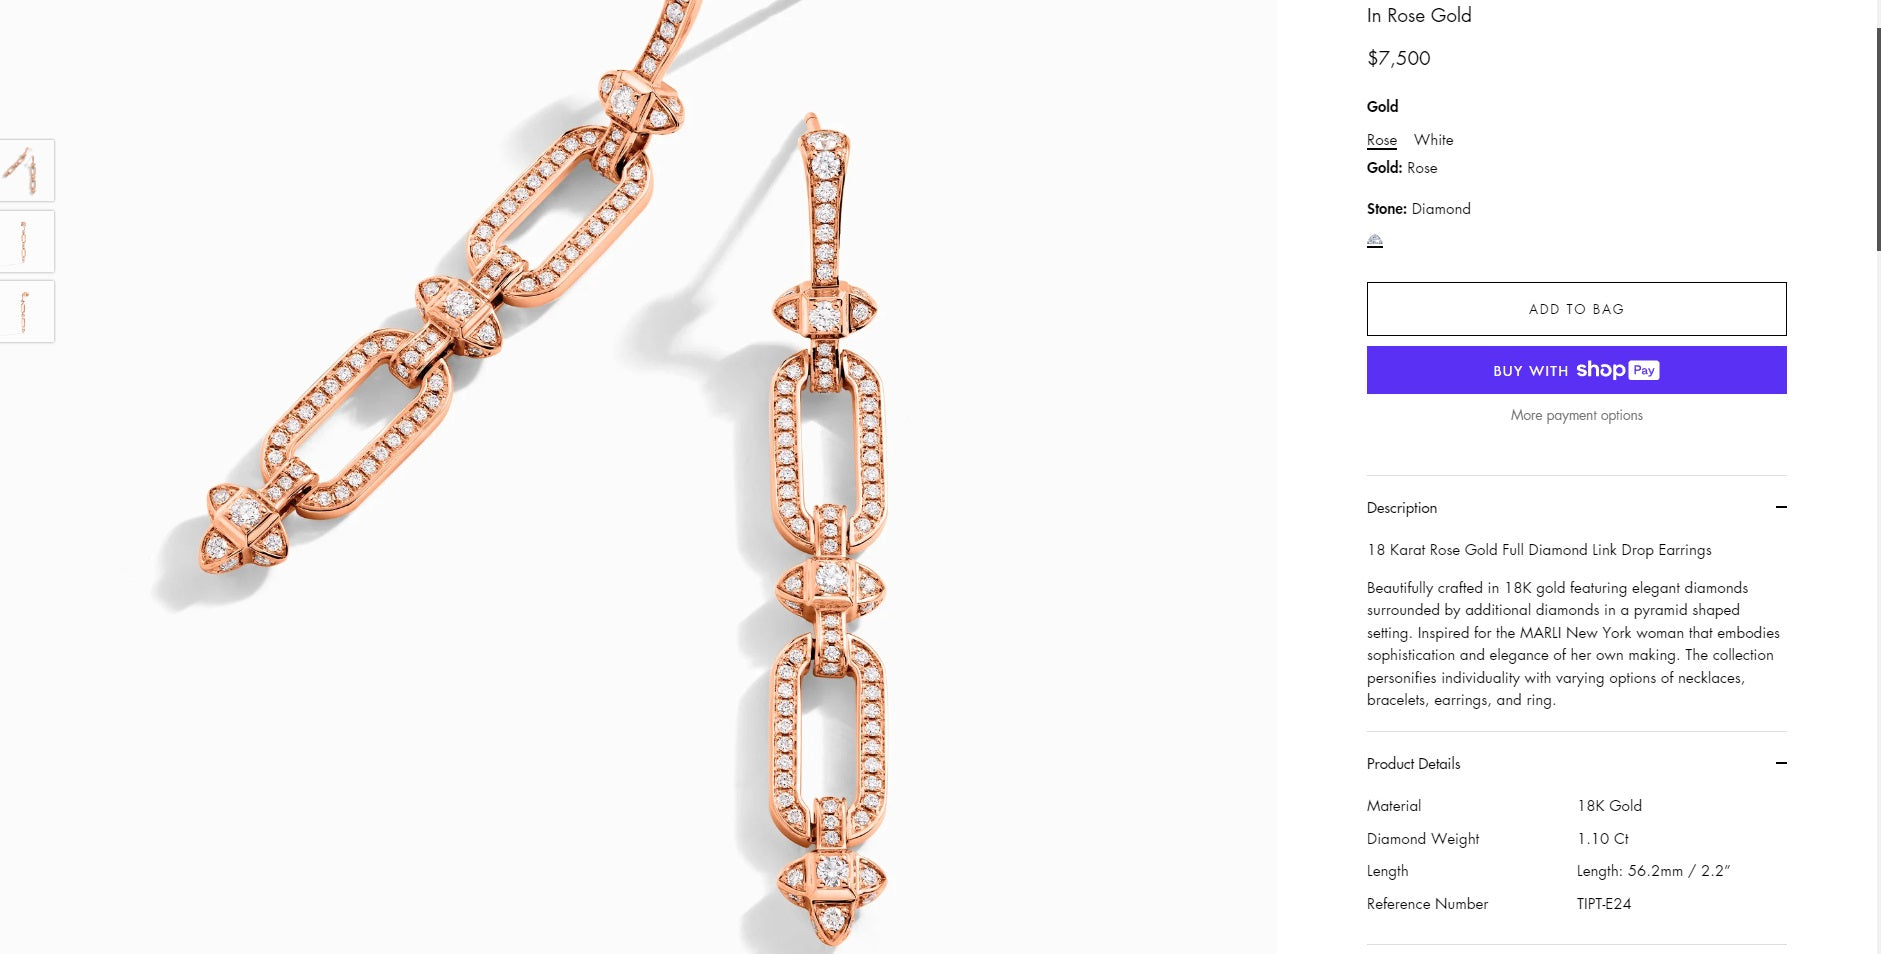
Task: Click the Diamond Weight 1.10 Ct value
Action: [1603, 839]
